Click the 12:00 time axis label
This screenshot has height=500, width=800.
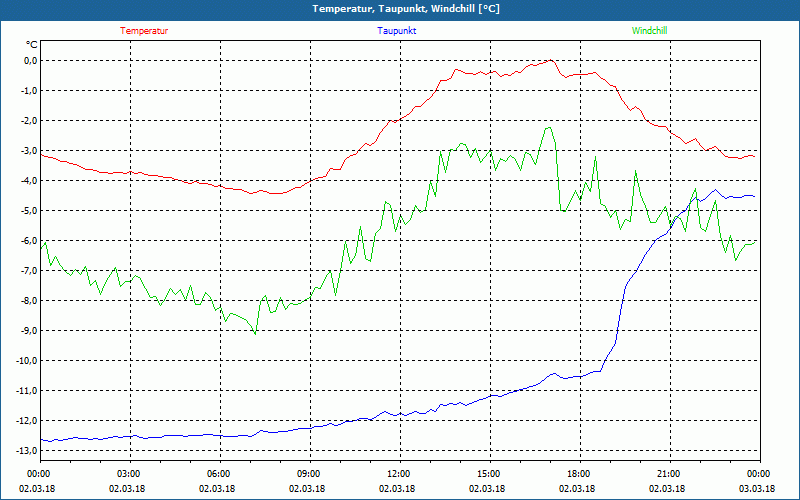400,474
